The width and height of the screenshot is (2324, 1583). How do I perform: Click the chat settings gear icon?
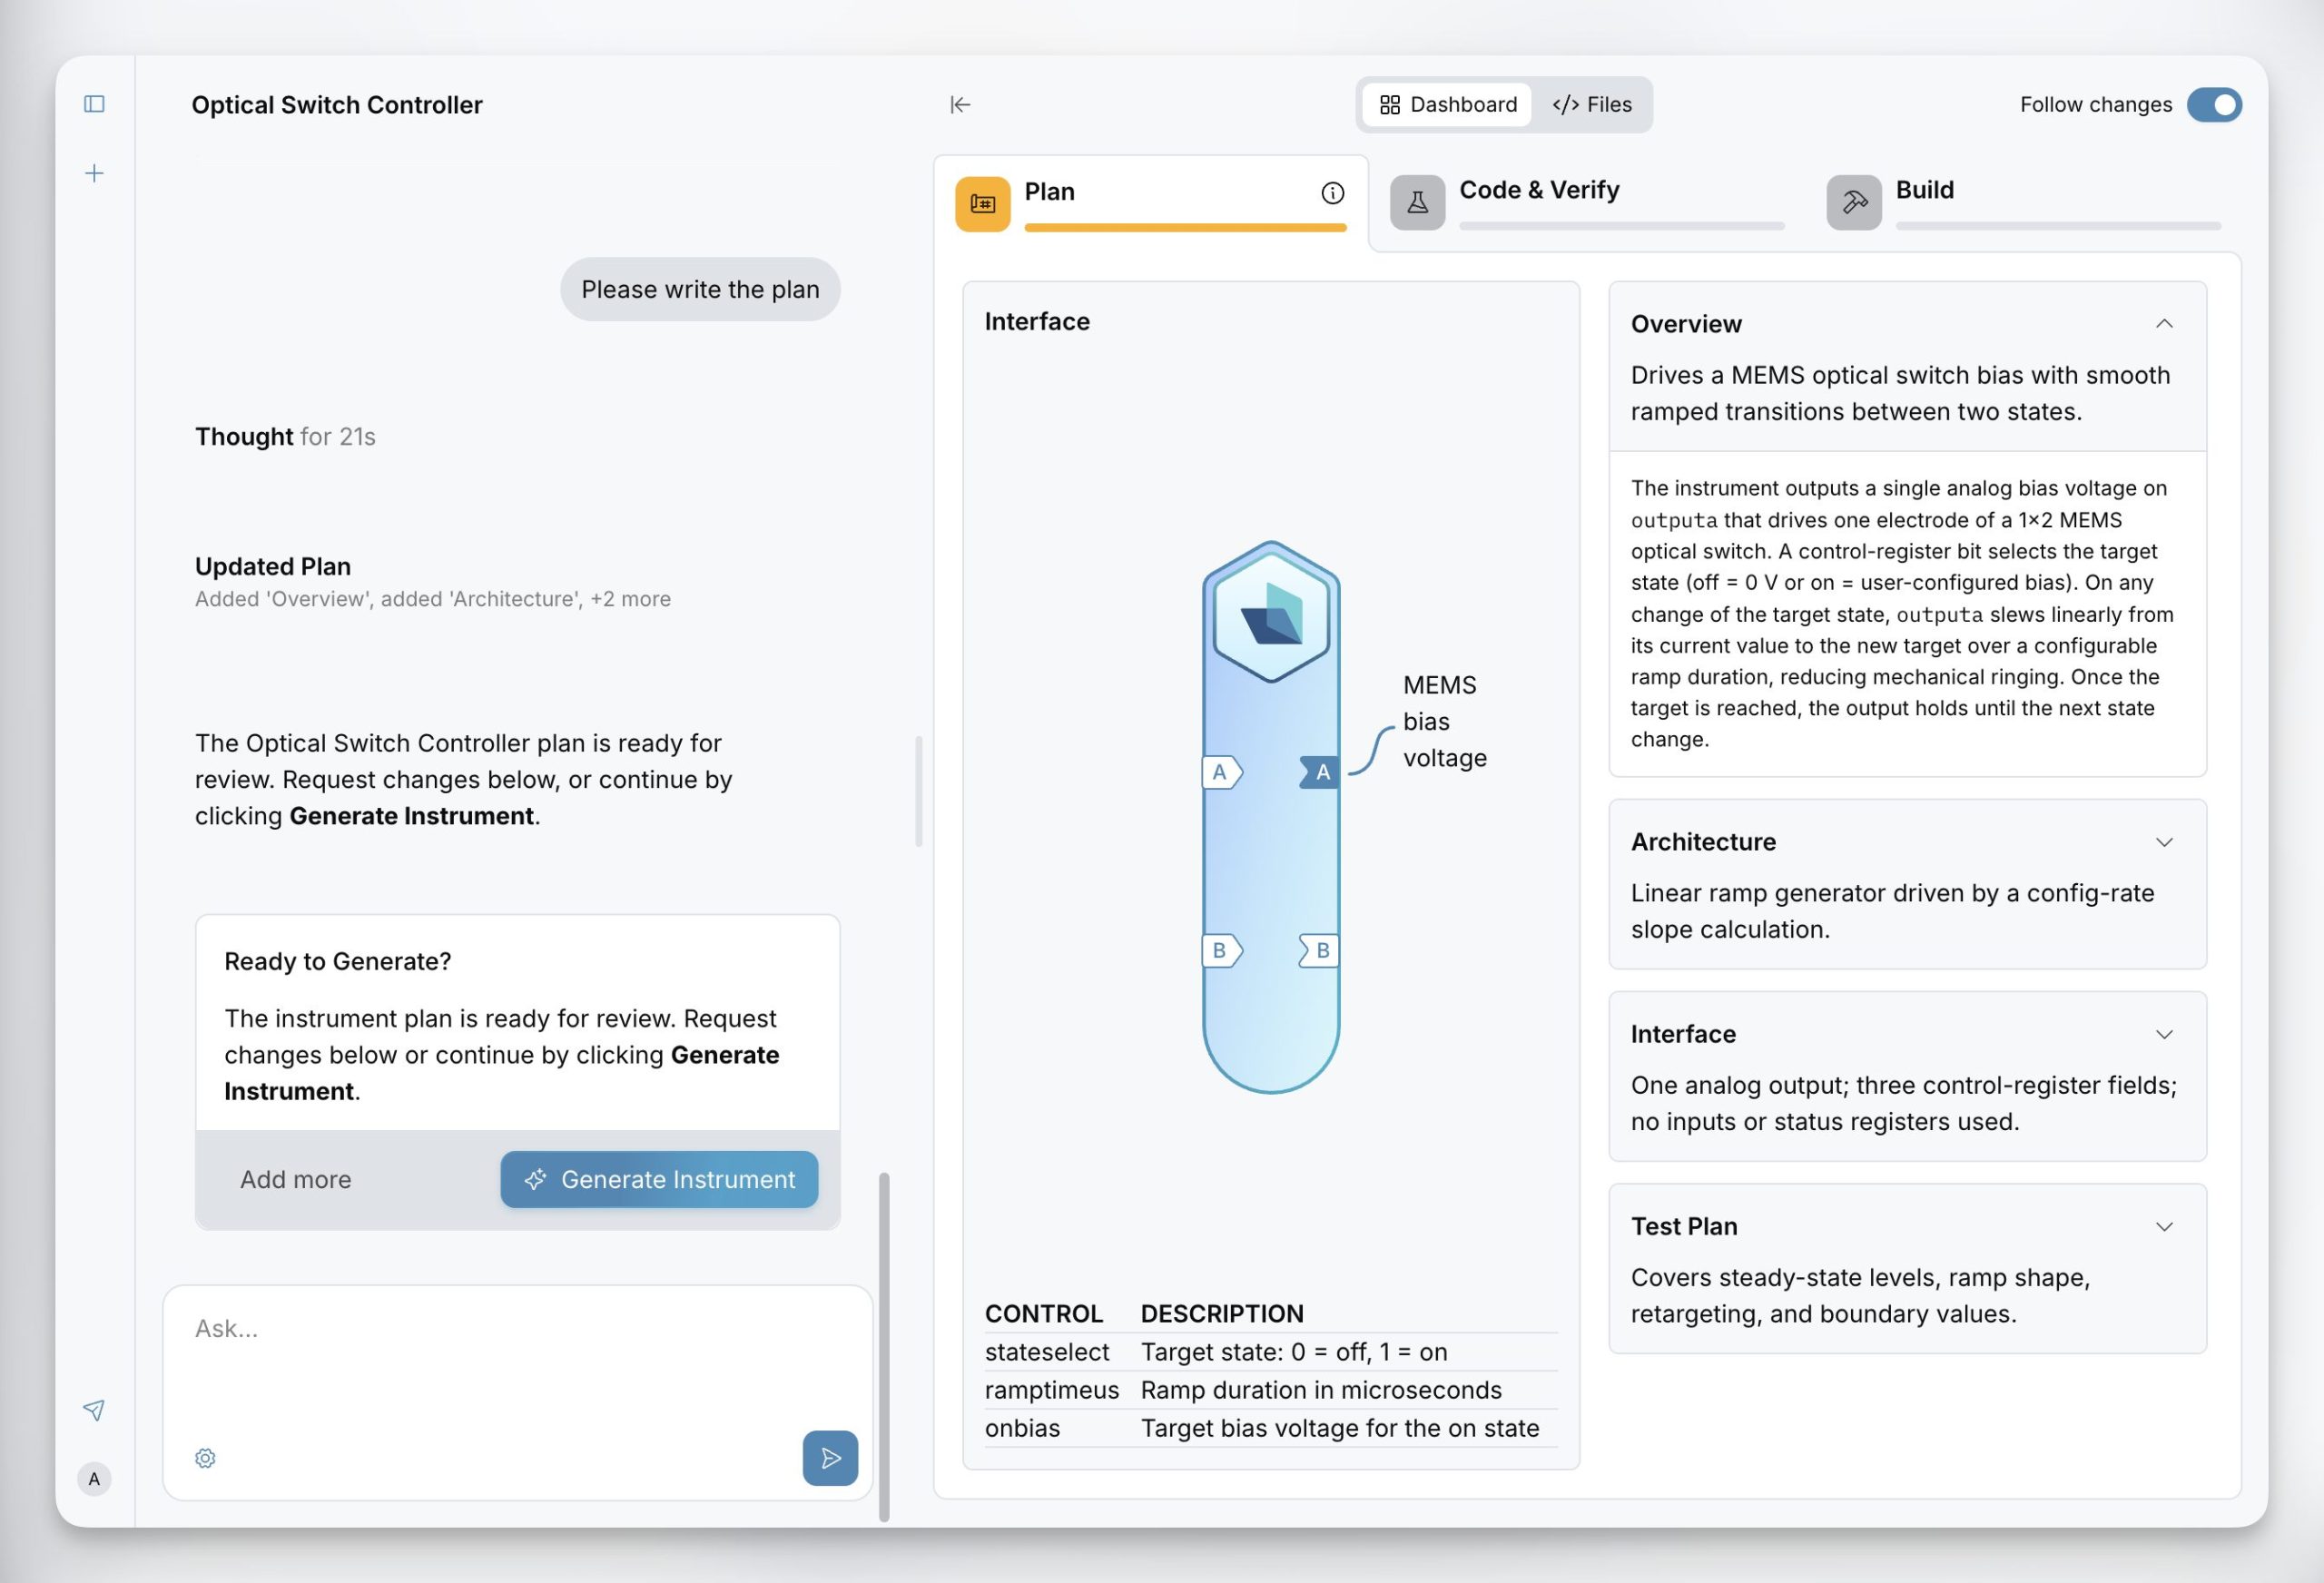[x=205, y=1458]
